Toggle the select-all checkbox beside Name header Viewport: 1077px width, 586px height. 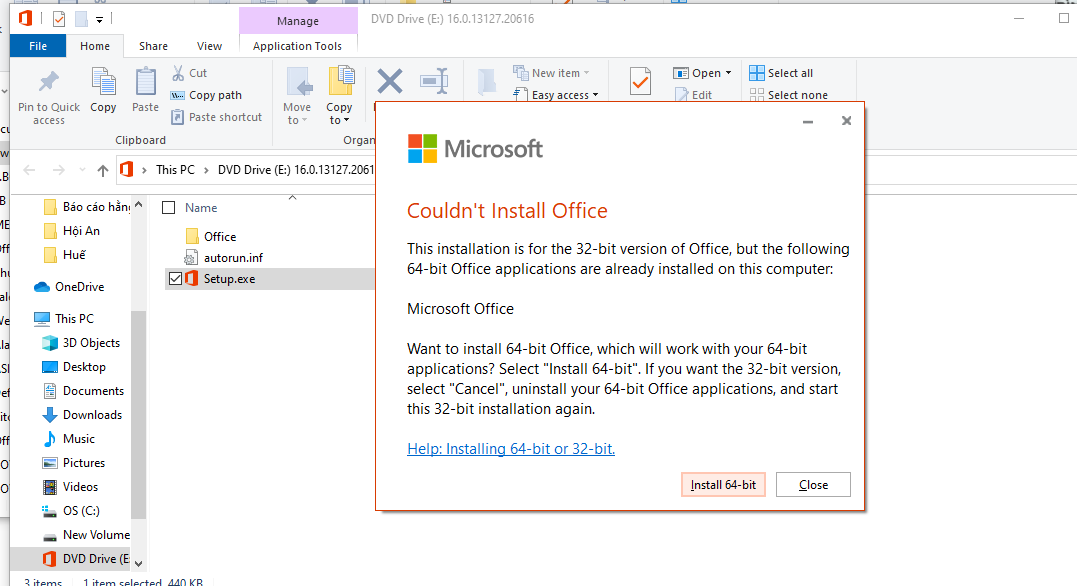[168, 207]
